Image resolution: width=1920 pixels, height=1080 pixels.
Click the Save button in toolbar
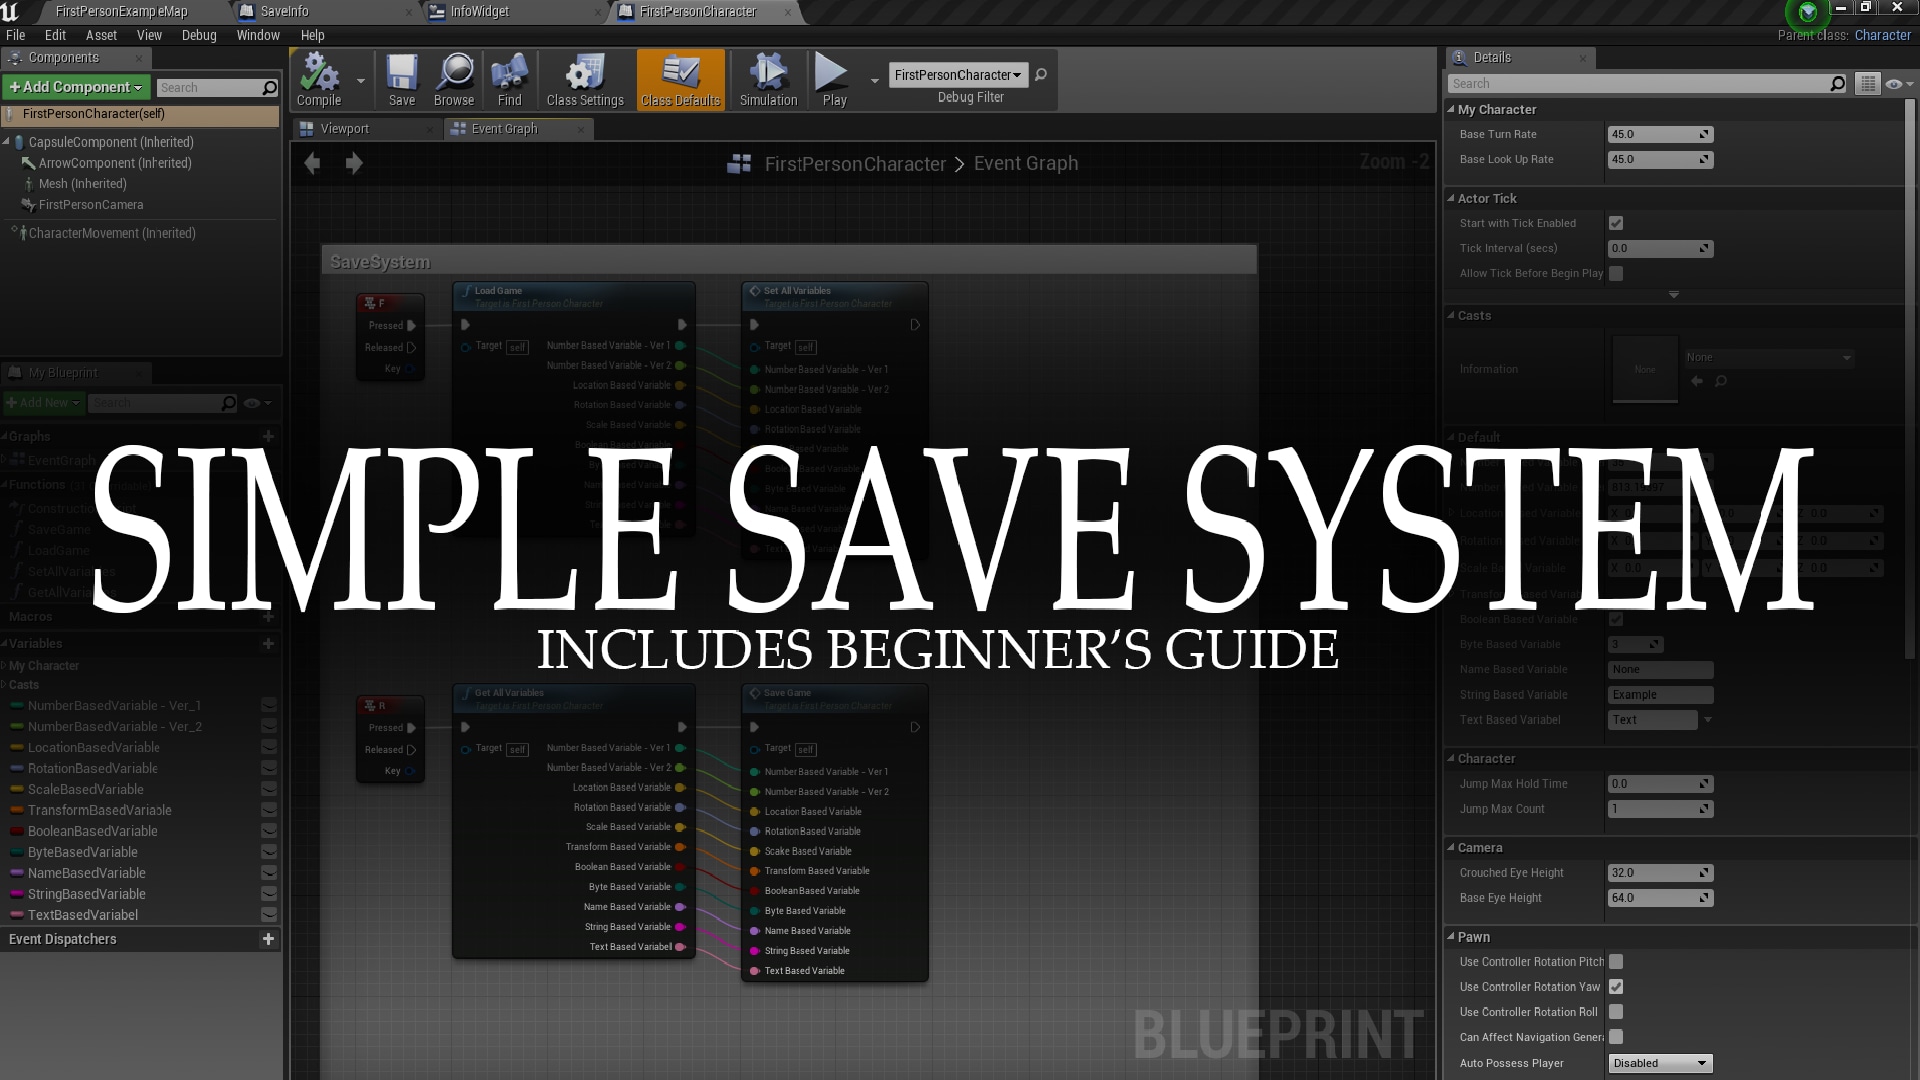(401, 82)
